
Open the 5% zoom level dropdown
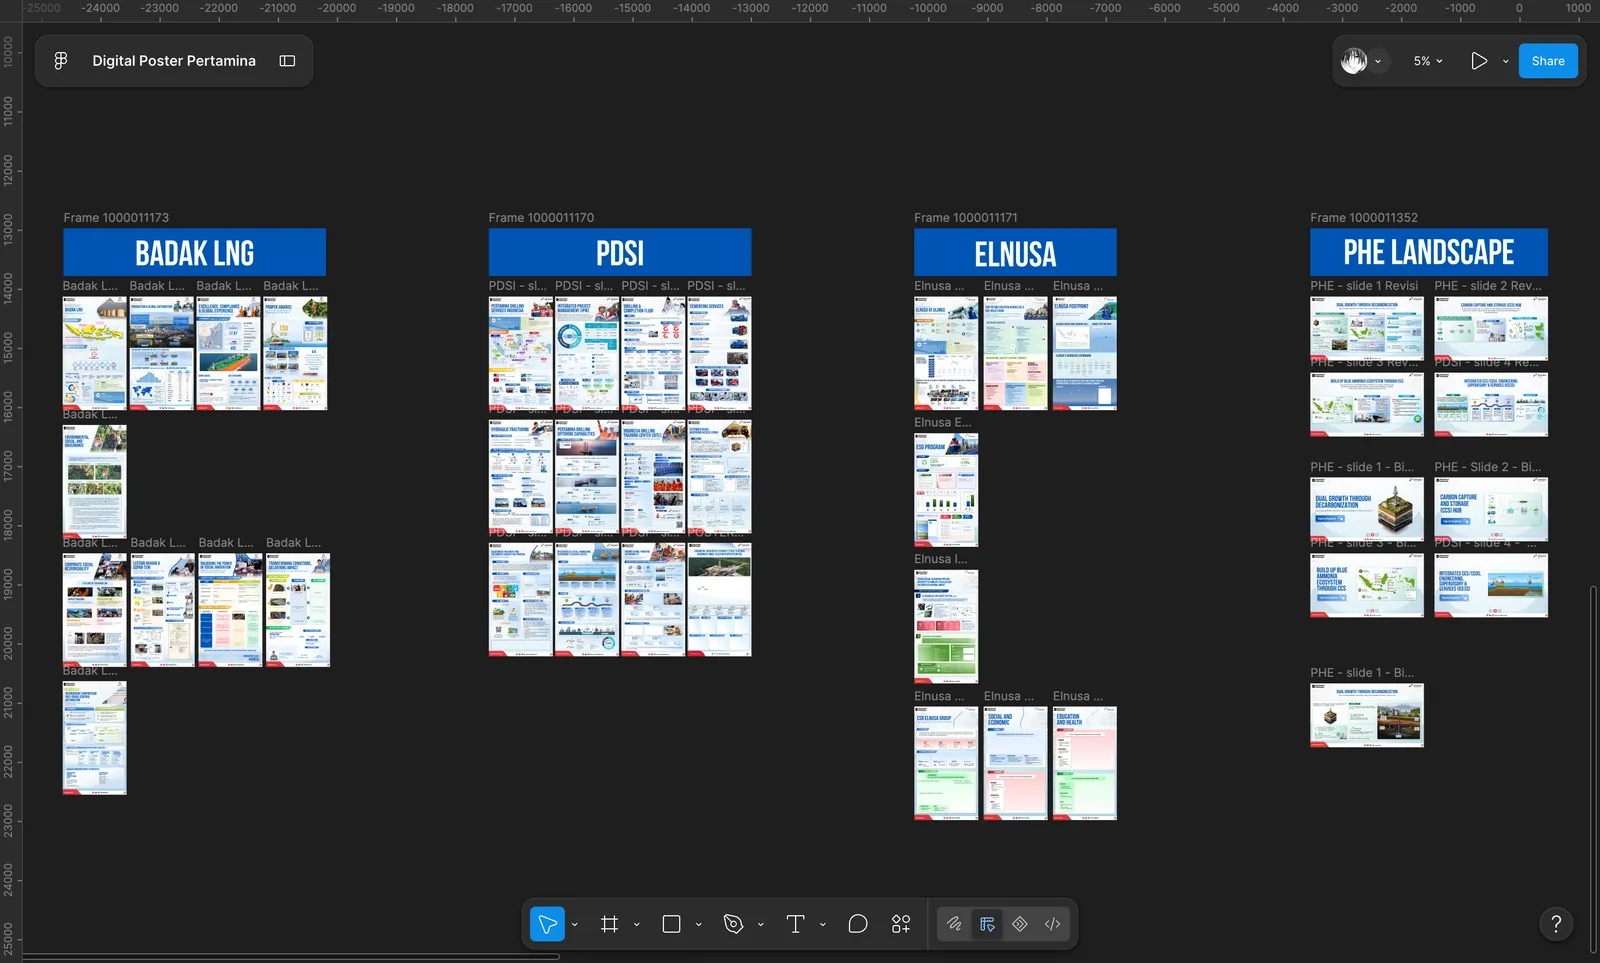click(1428, 61)
